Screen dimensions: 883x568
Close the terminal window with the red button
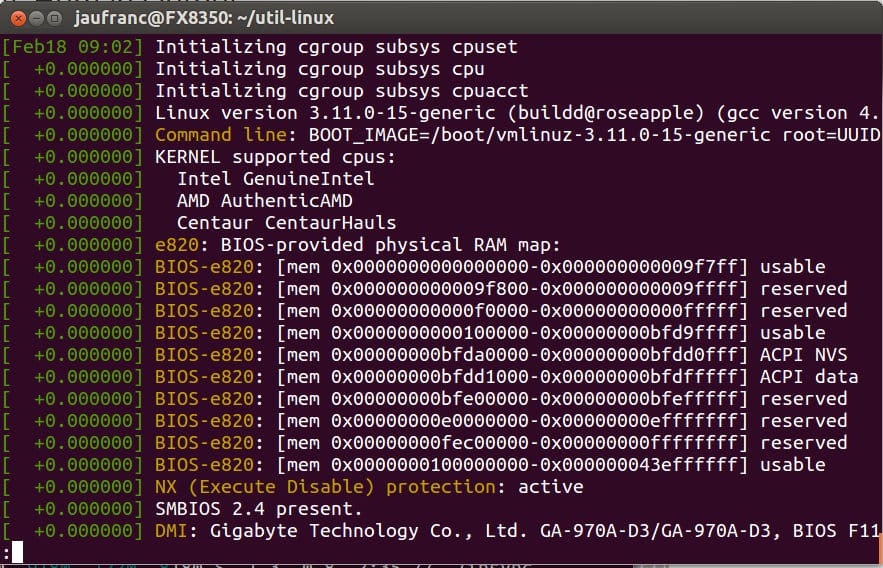click(x=18, y=19)
